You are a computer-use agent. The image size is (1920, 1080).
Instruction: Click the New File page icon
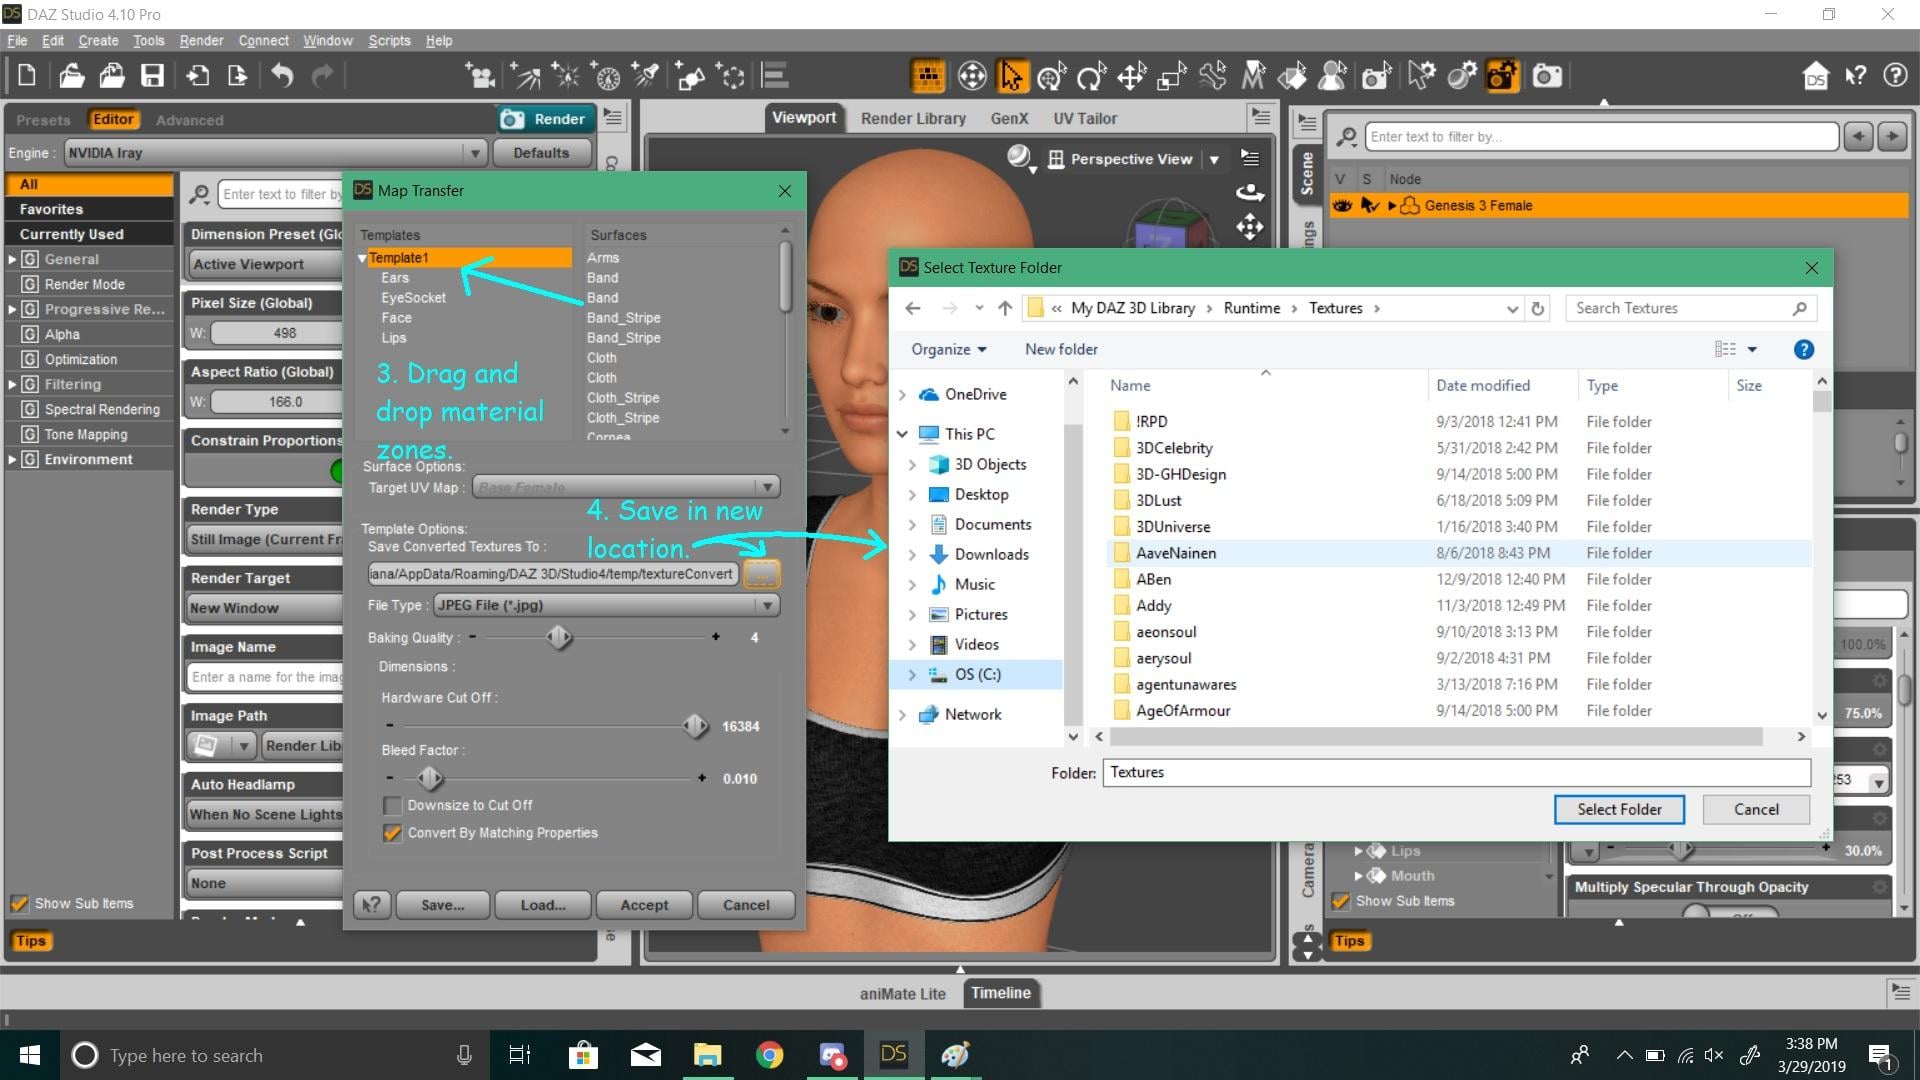(27, 76)
